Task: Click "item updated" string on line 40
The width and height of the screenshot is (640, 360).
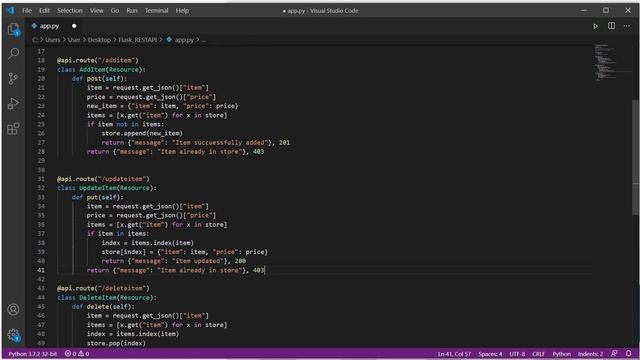Action: pos(198,261)
